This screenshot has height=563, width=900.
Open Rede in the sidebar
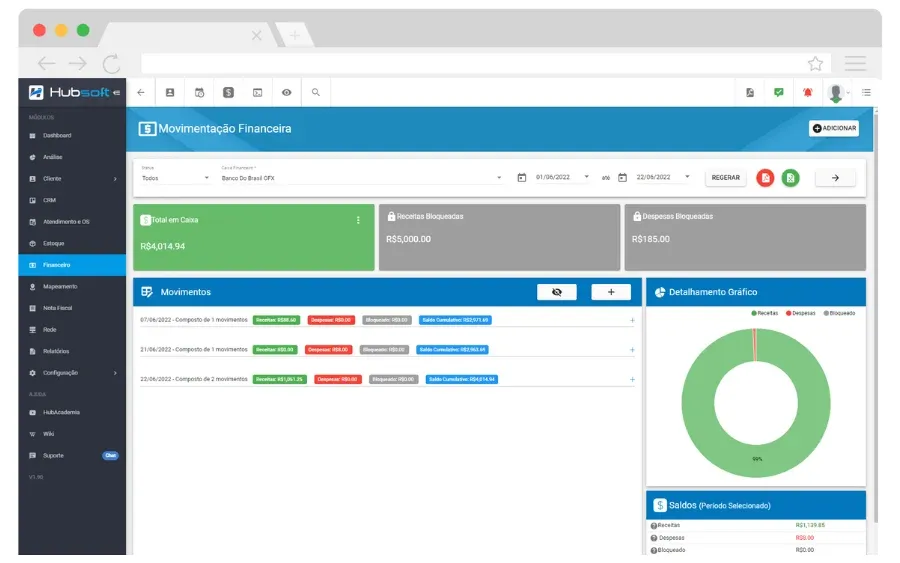72,330
